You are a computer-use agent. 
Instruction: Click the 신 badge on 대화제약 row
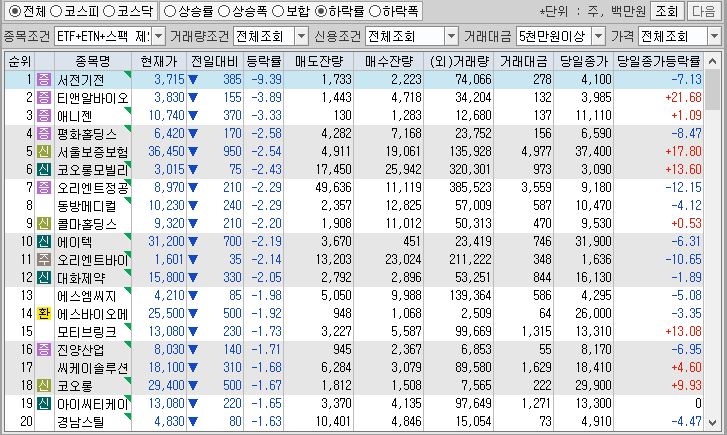[44, 277]
